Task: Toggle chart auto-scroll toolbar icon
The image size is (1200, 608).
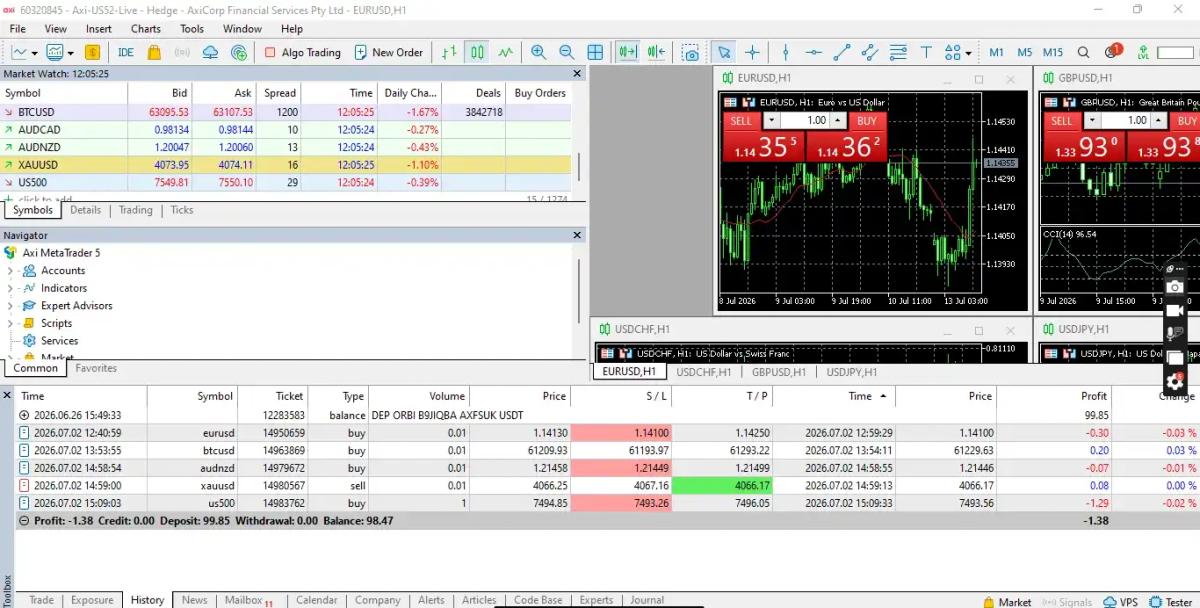Action: (x=628, y=52)
